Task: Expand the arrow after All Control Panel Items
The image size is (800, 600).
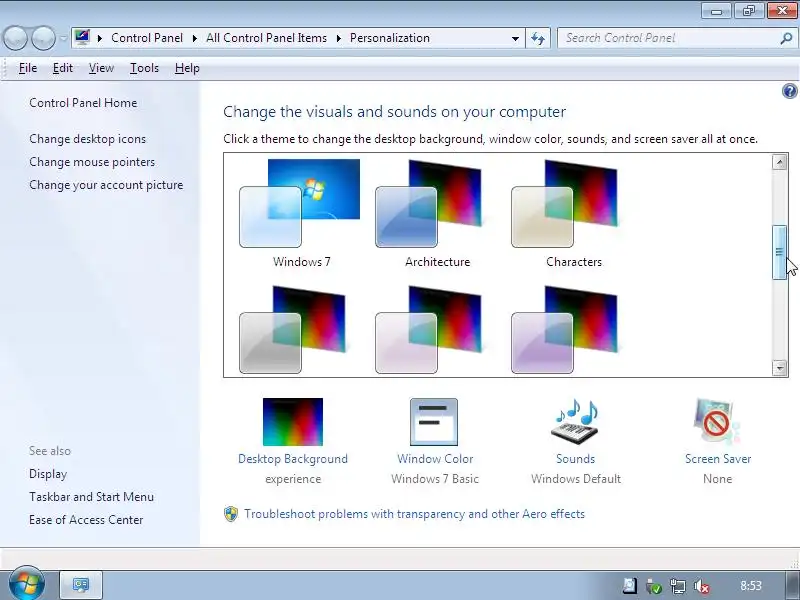Action: click(338, 38)
